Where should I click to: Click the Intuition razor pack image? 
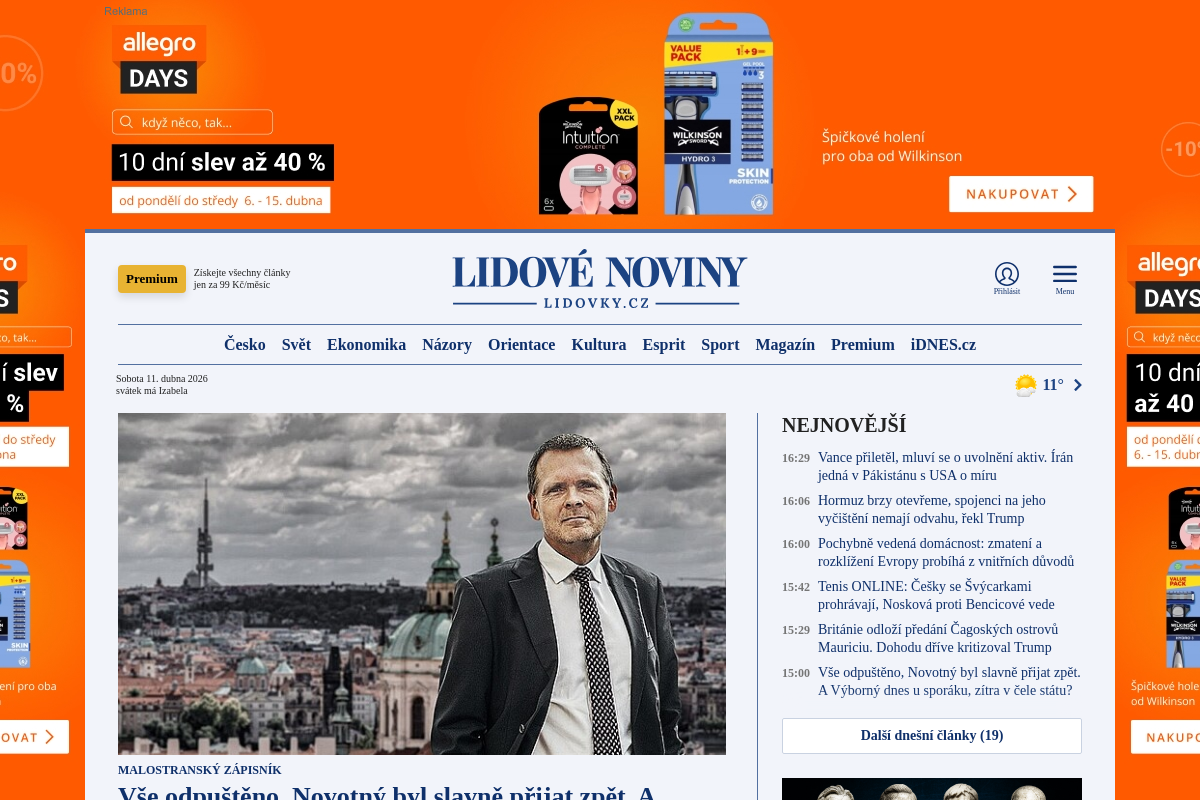(588, 155)
